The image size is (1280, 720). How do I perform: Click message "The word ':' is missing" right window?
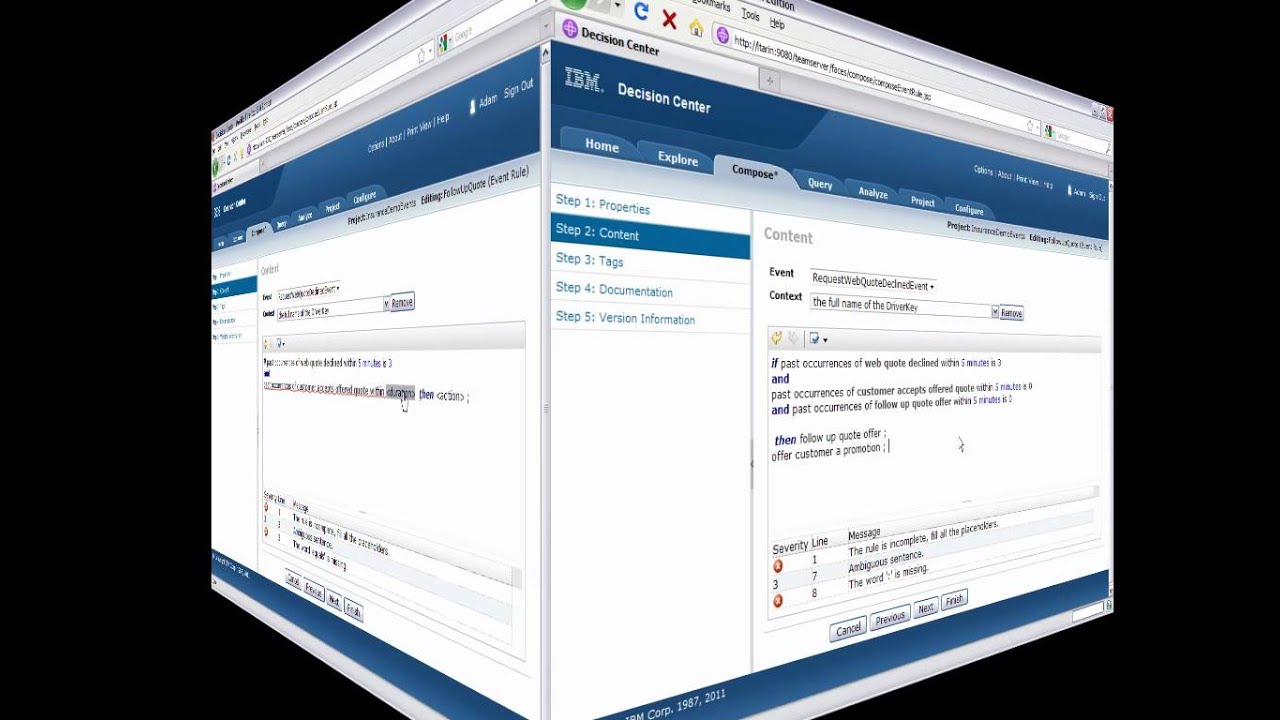888,577
